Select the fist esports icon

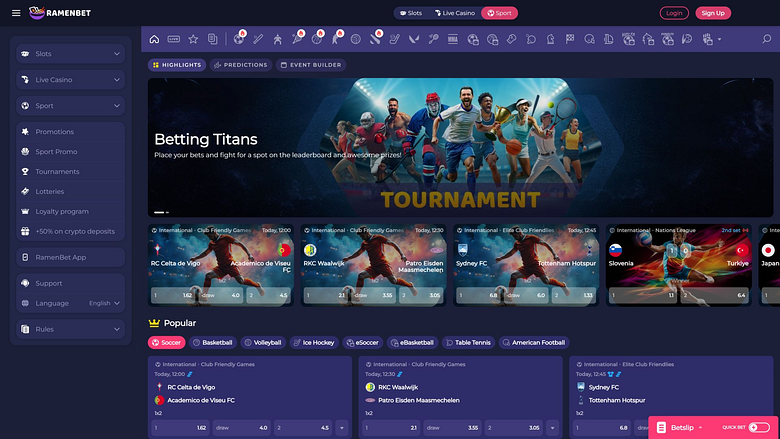pyautogui.click(x=707, y=39)
